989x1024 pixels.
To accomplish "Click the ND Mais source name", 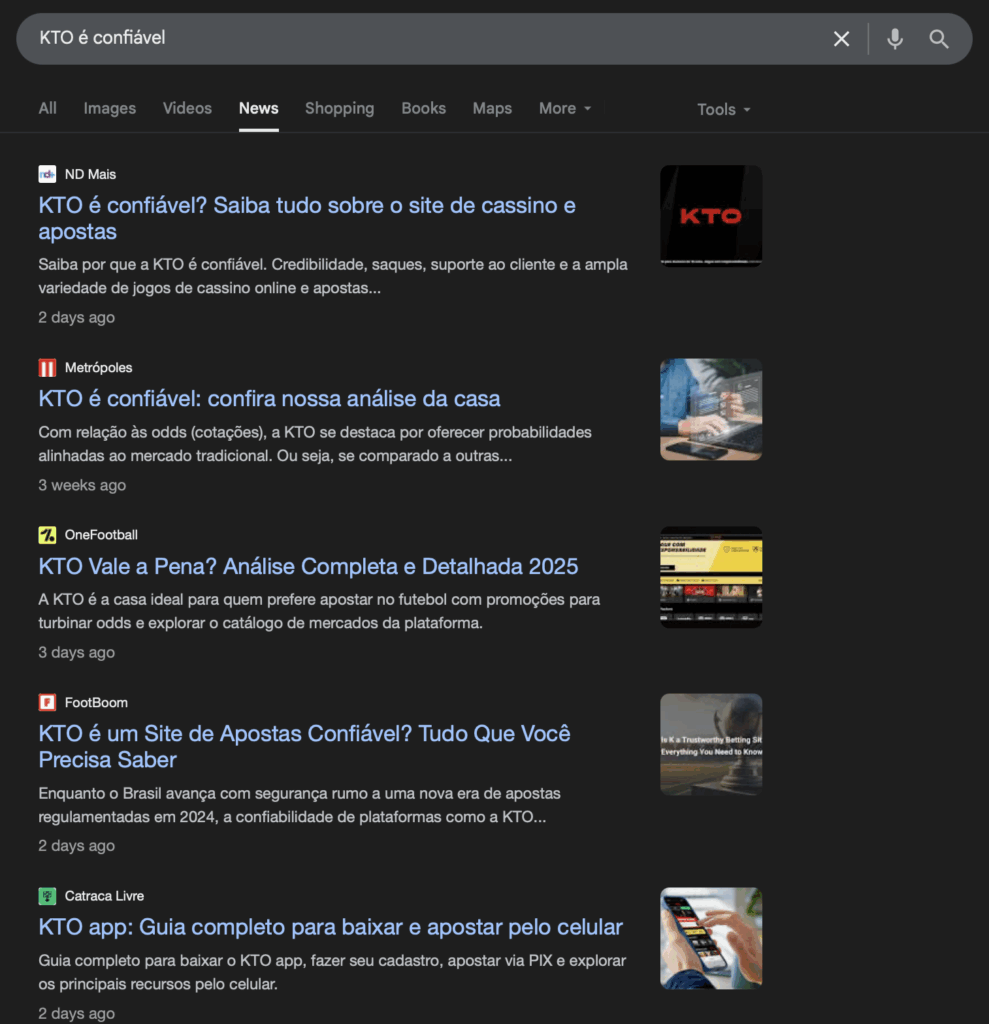I will pos(90,174).
